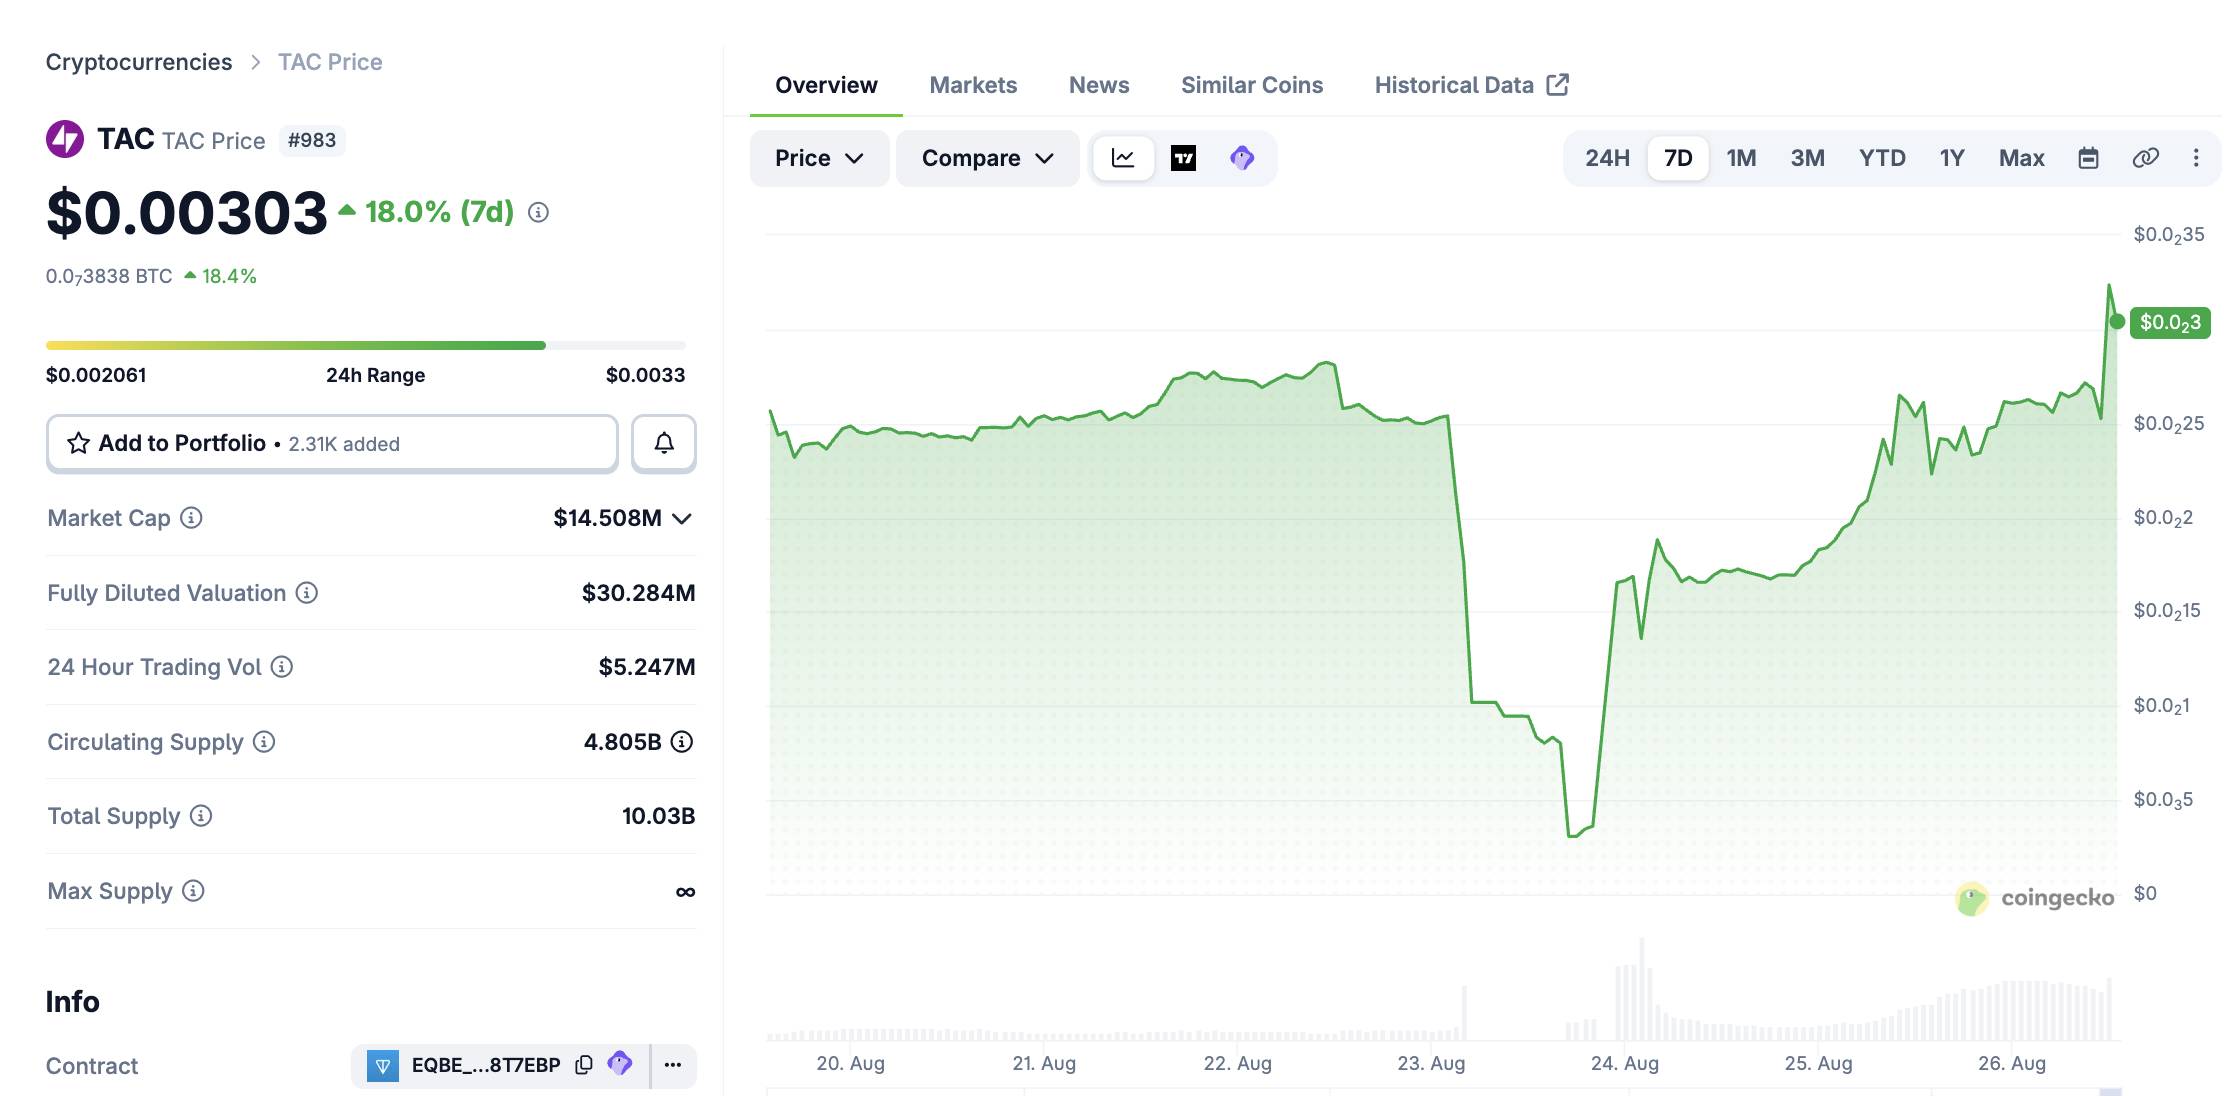Open the purple GeckoTerminal chart icon

(x=1241, y=158)
